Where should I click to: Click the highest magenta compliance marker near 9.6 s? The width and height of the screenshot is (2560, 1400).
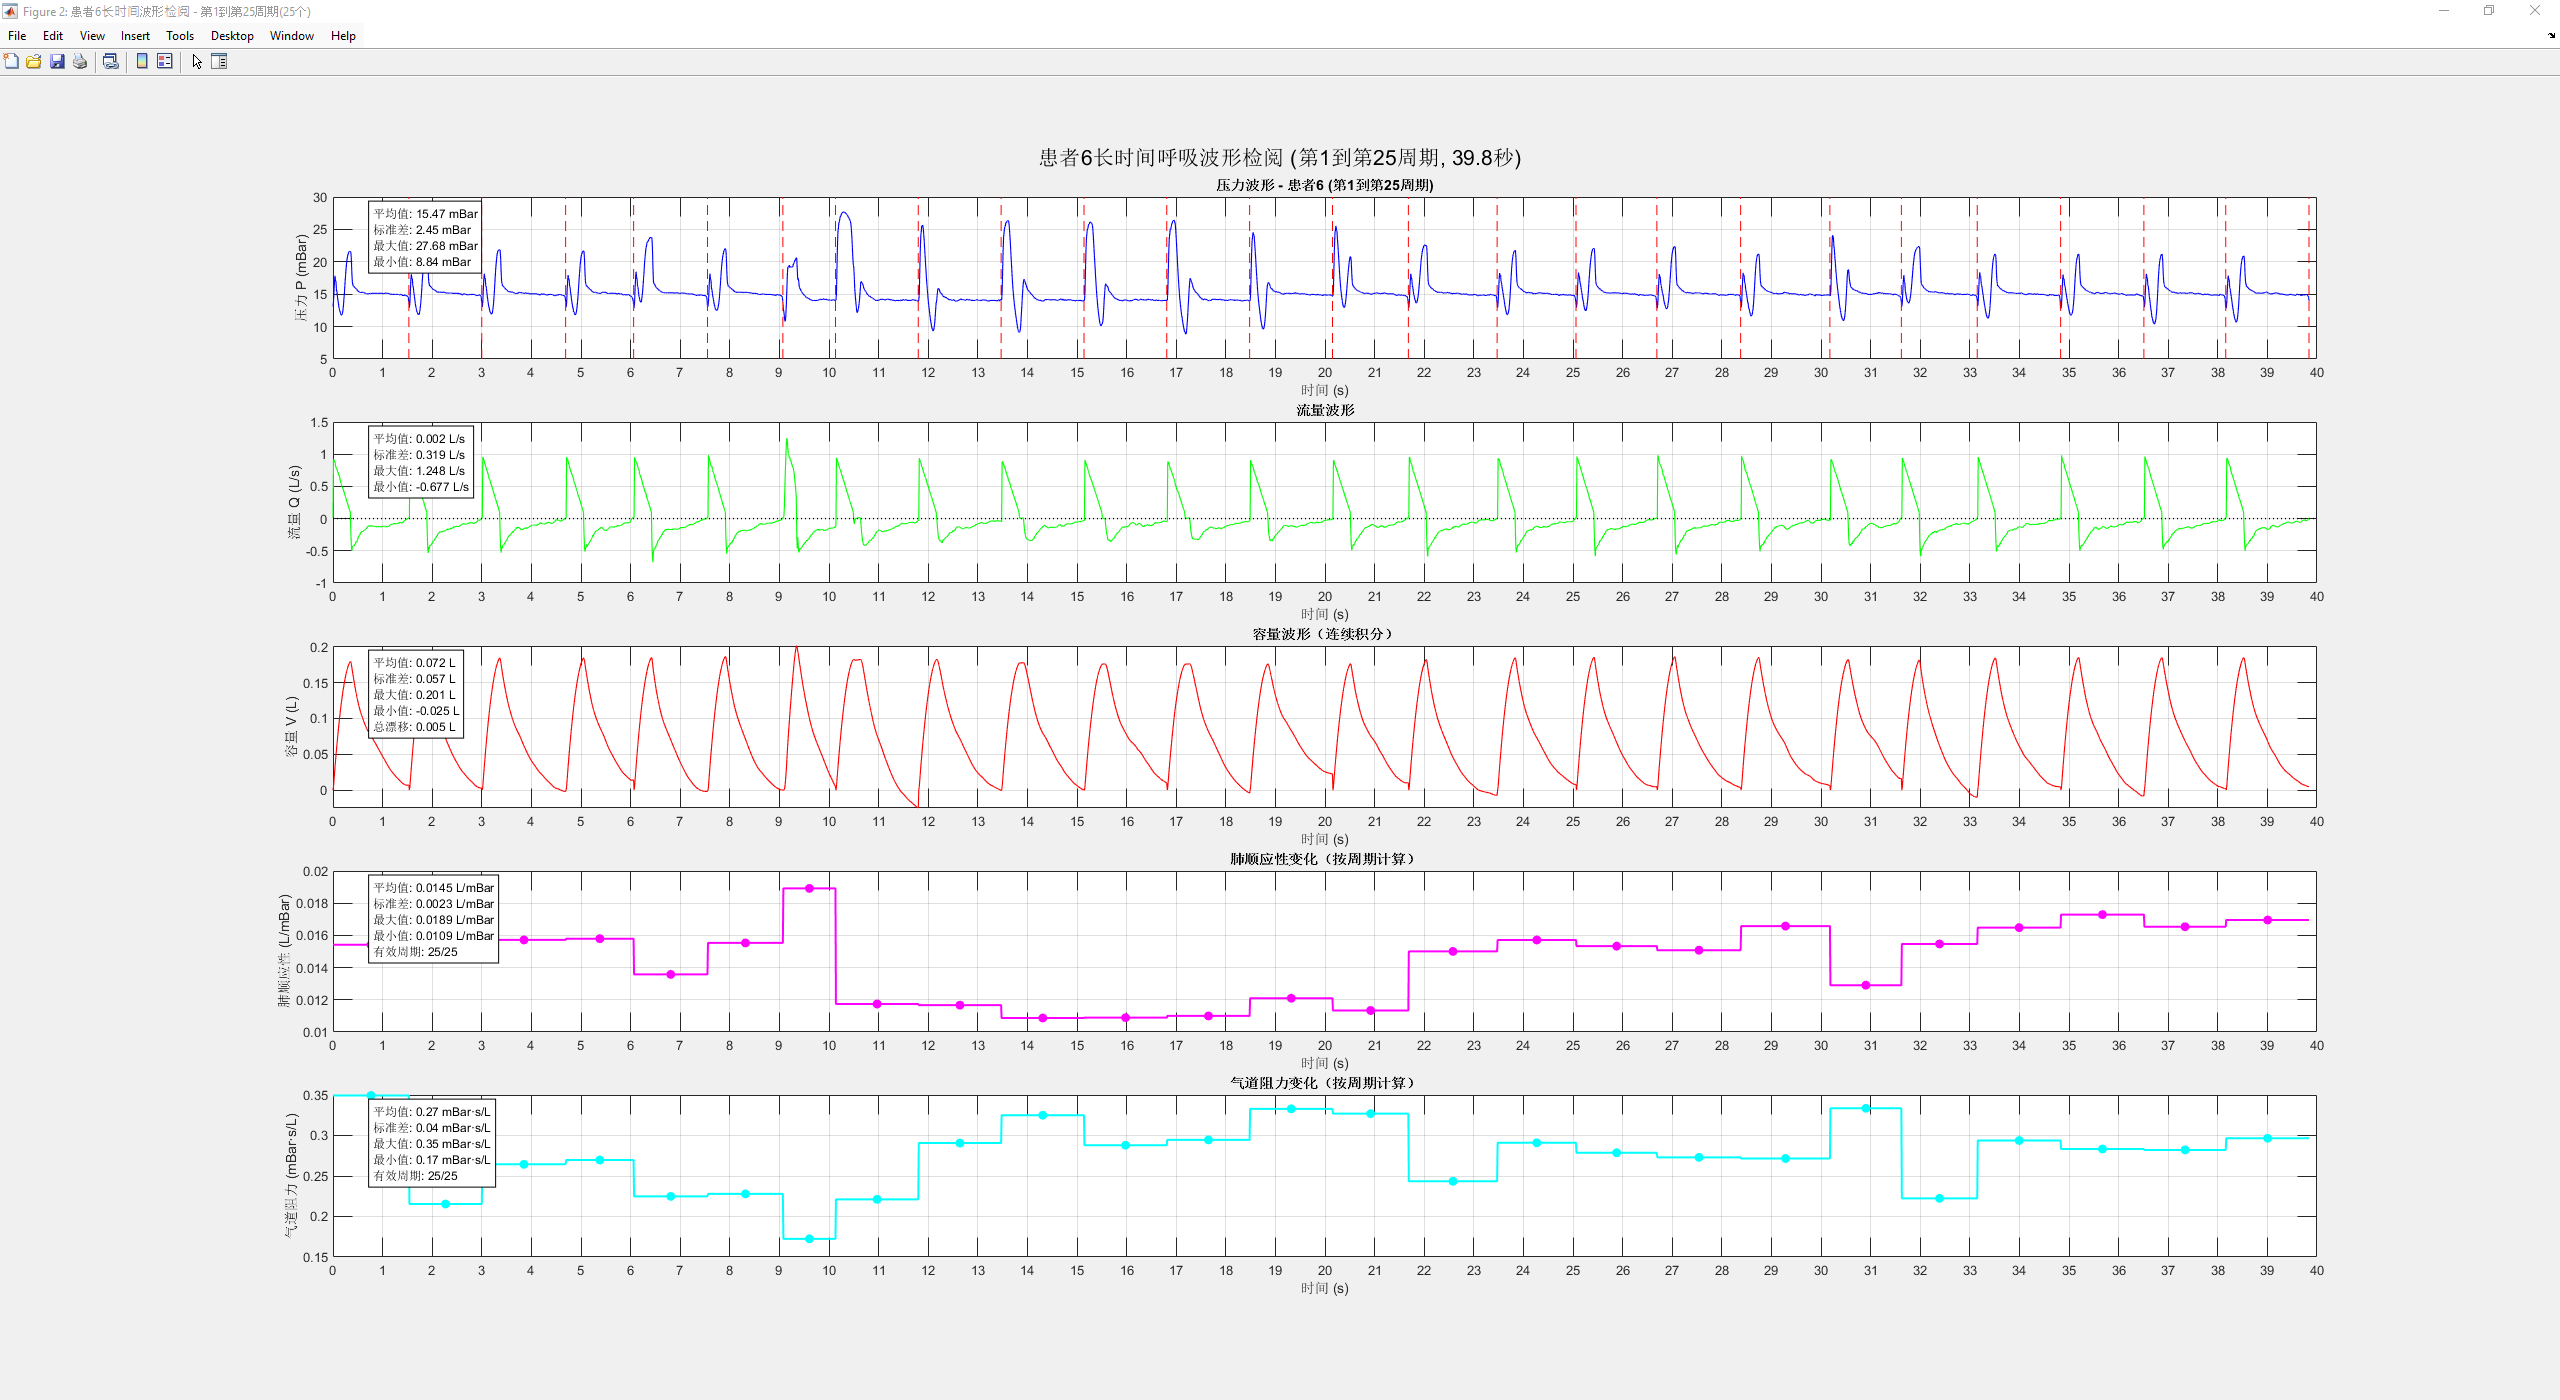click(x=809, y=888)
